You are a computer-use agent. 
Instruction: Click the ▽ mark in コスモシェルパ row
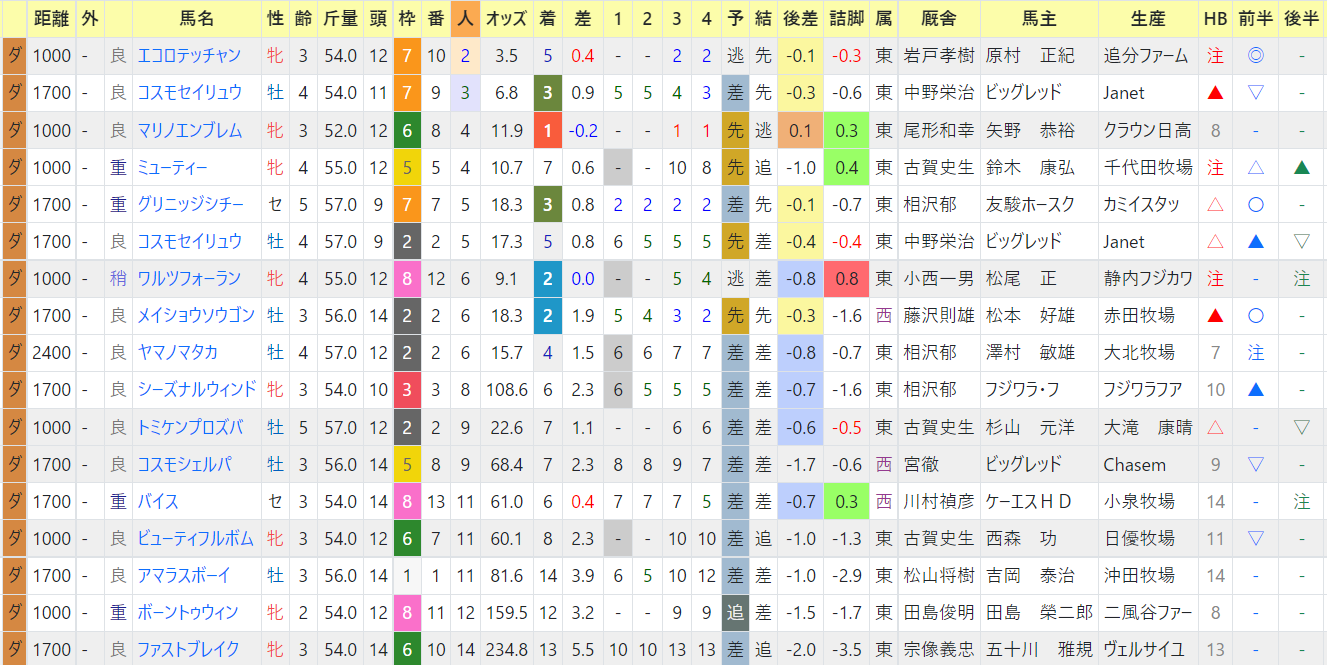pyautogui.click(x=1256, y=464)
